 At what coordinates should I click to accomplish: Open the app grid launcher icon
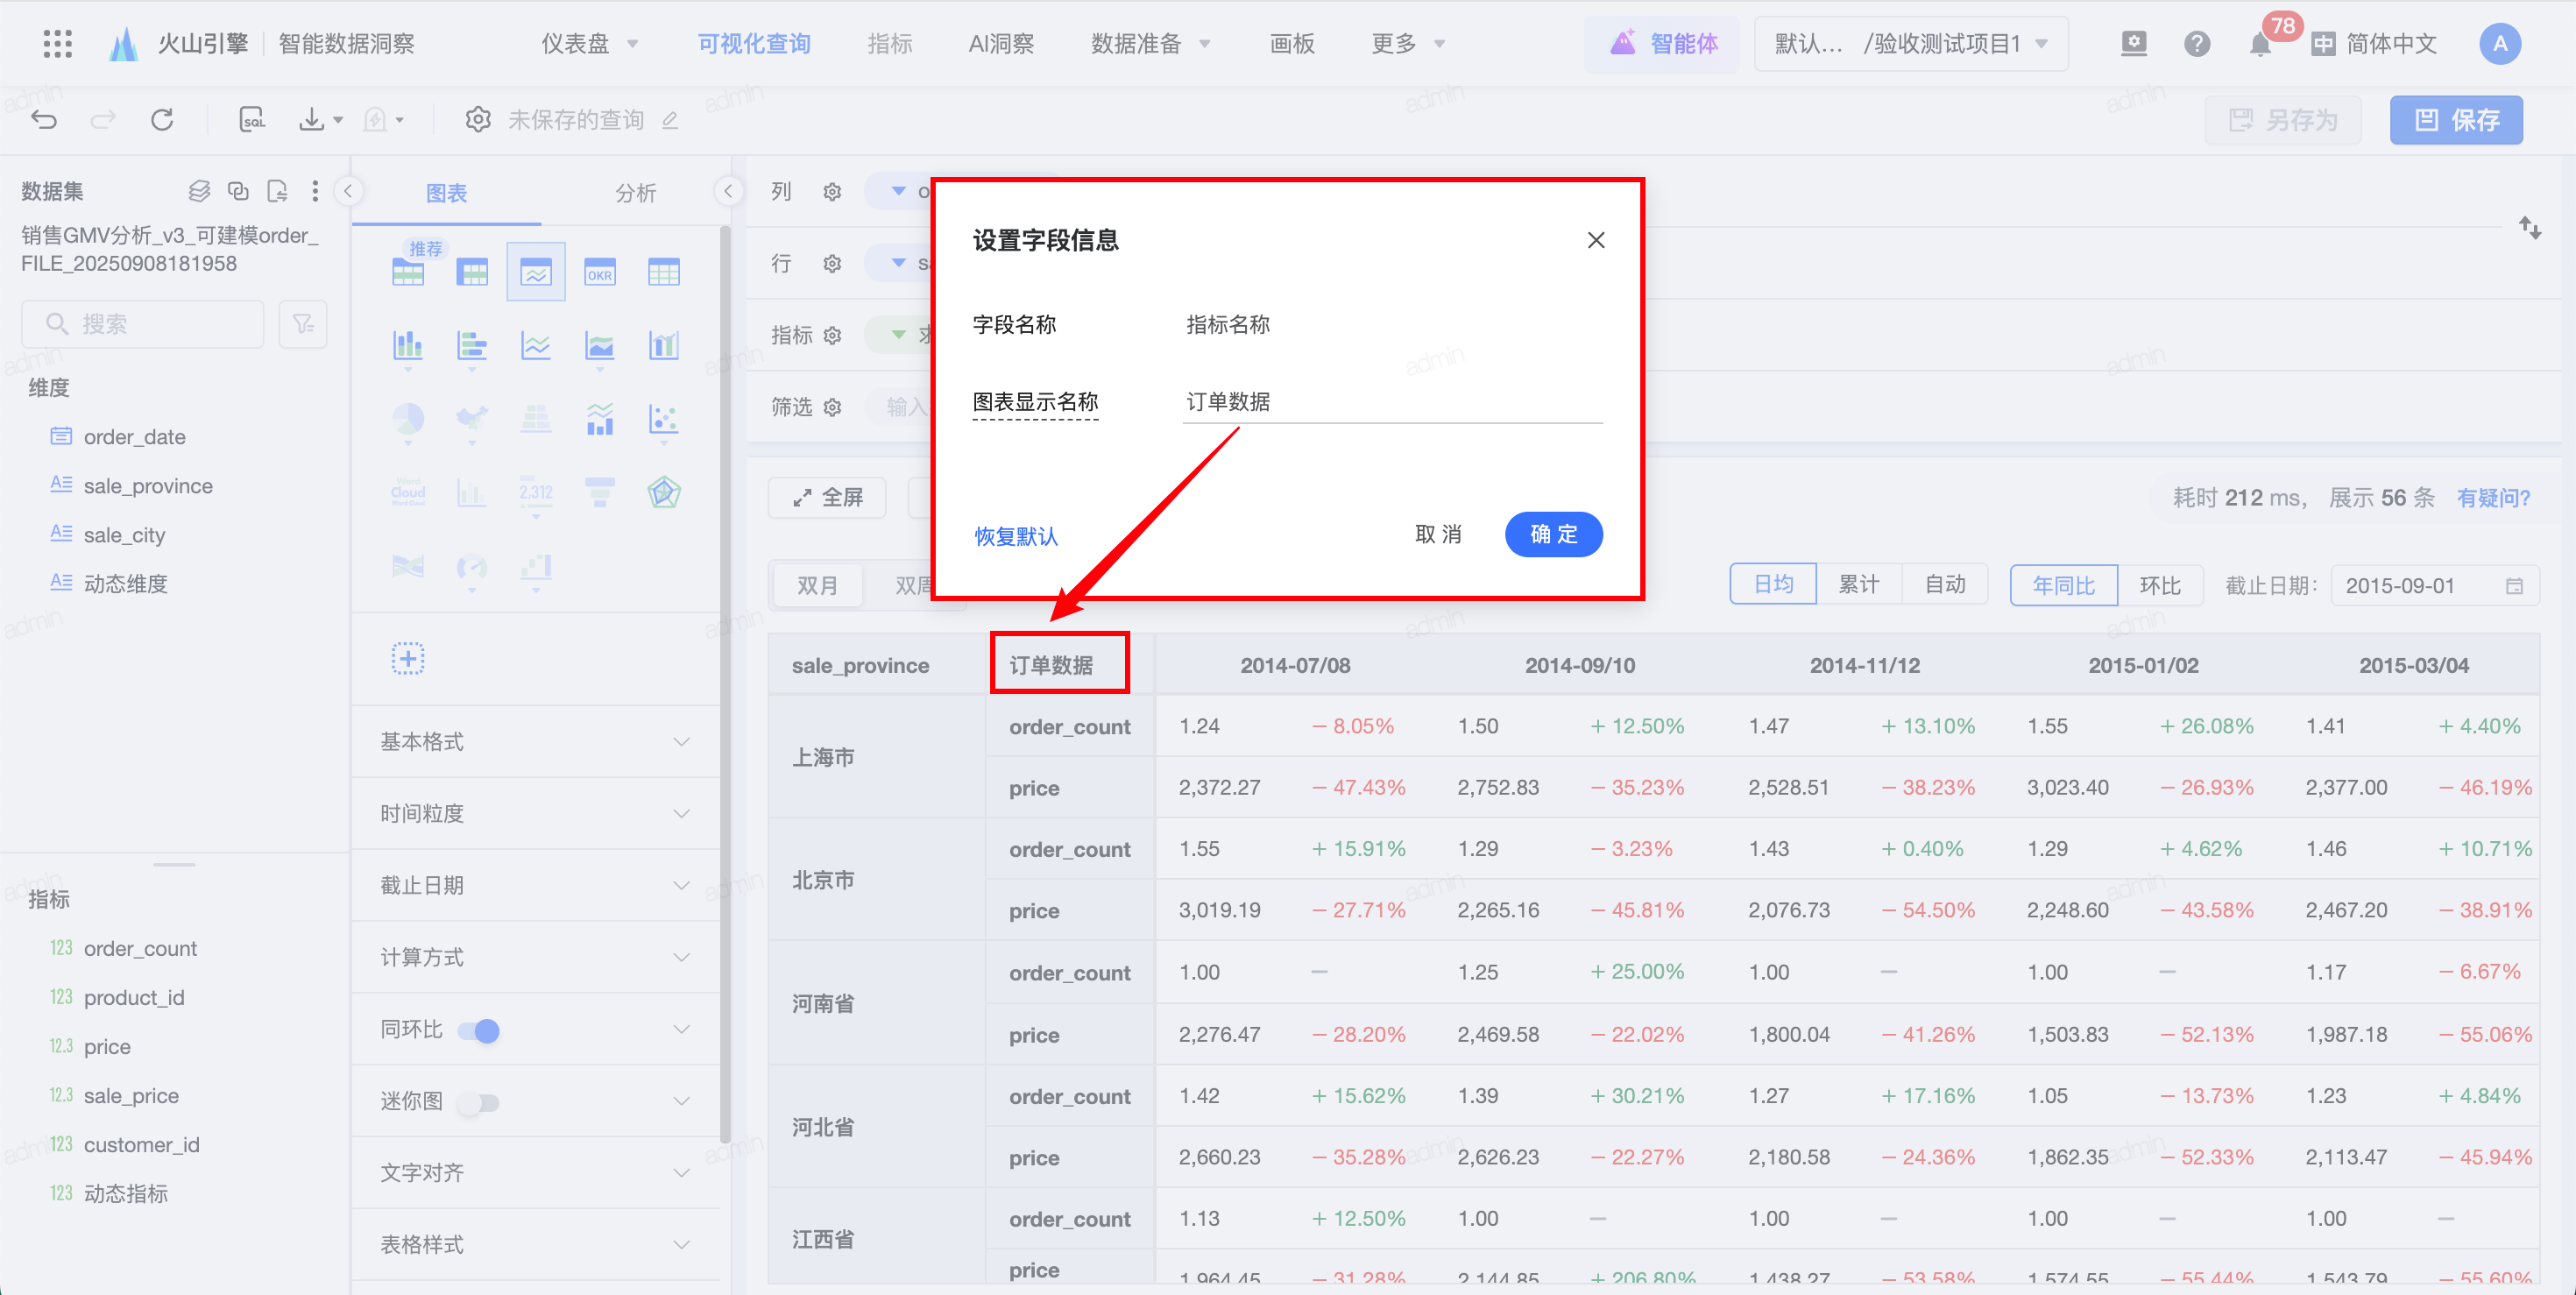point(58,44)
